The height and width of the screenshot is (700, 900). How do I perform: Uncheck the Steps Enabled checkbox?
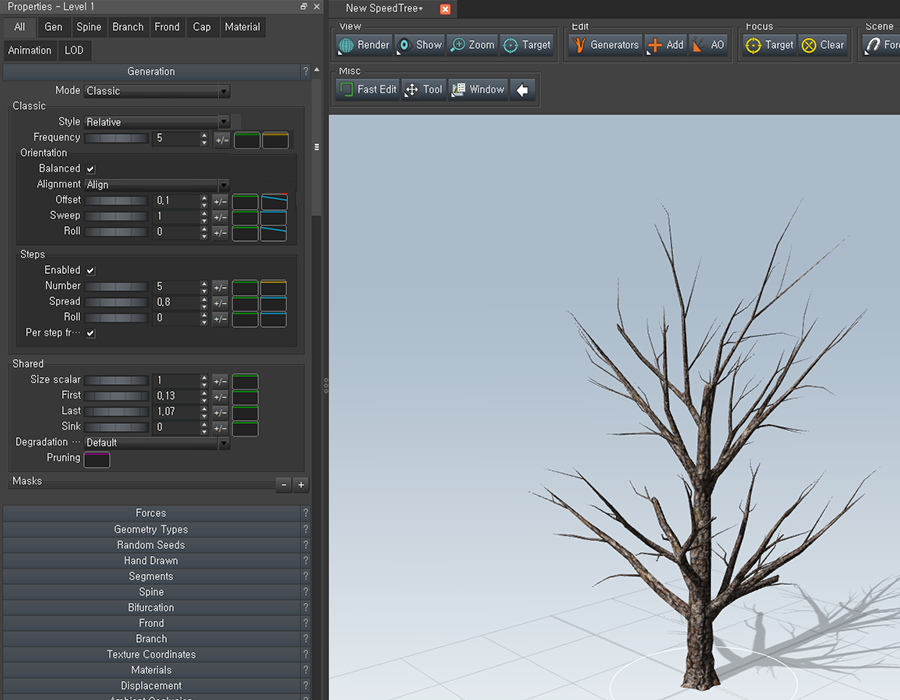(x=91, y=270)
